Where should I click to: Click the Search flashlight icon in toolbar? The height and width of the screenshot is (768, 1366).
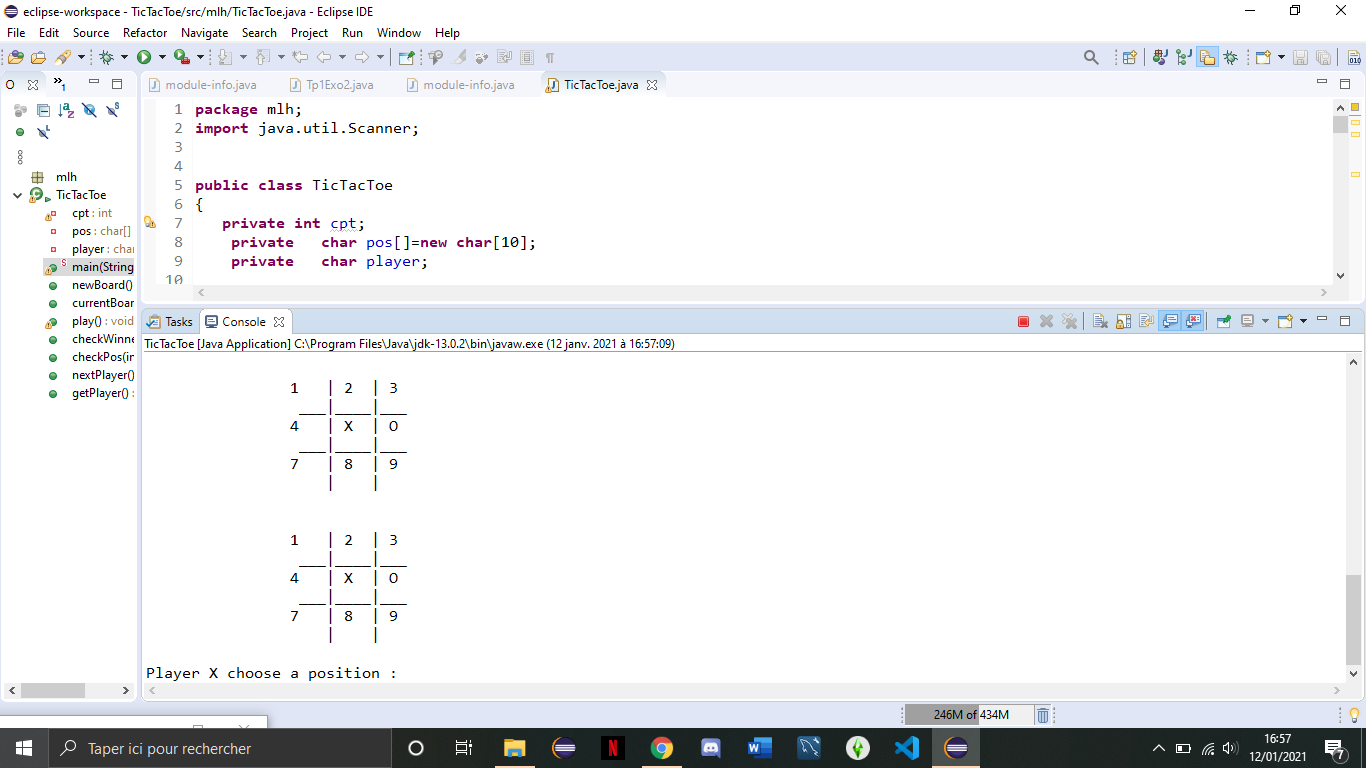click(x=63, y=58)
